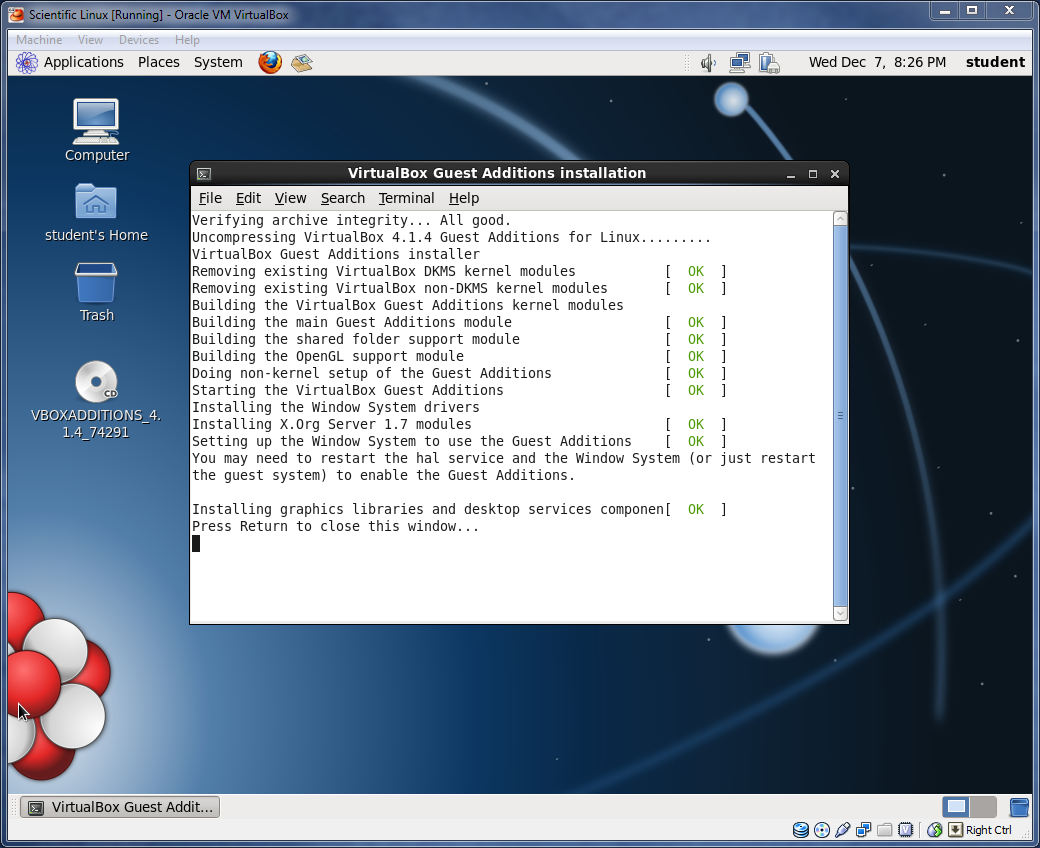Click the VirtualBox icon in the host title bar

(x=16, y=14)
